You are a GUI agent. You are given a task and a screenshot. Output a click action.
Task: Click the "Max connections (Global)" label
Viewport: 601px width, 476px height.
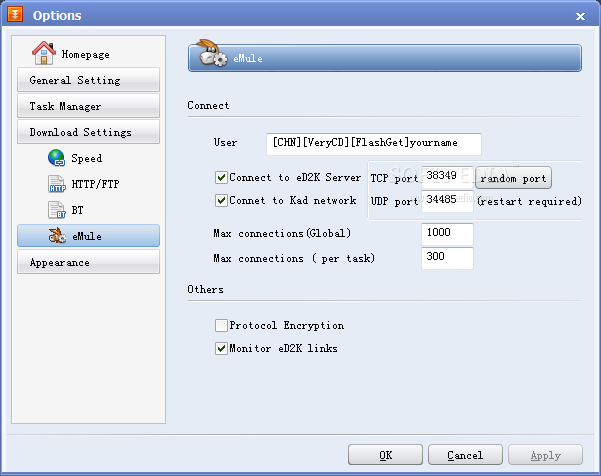(282, 233)
